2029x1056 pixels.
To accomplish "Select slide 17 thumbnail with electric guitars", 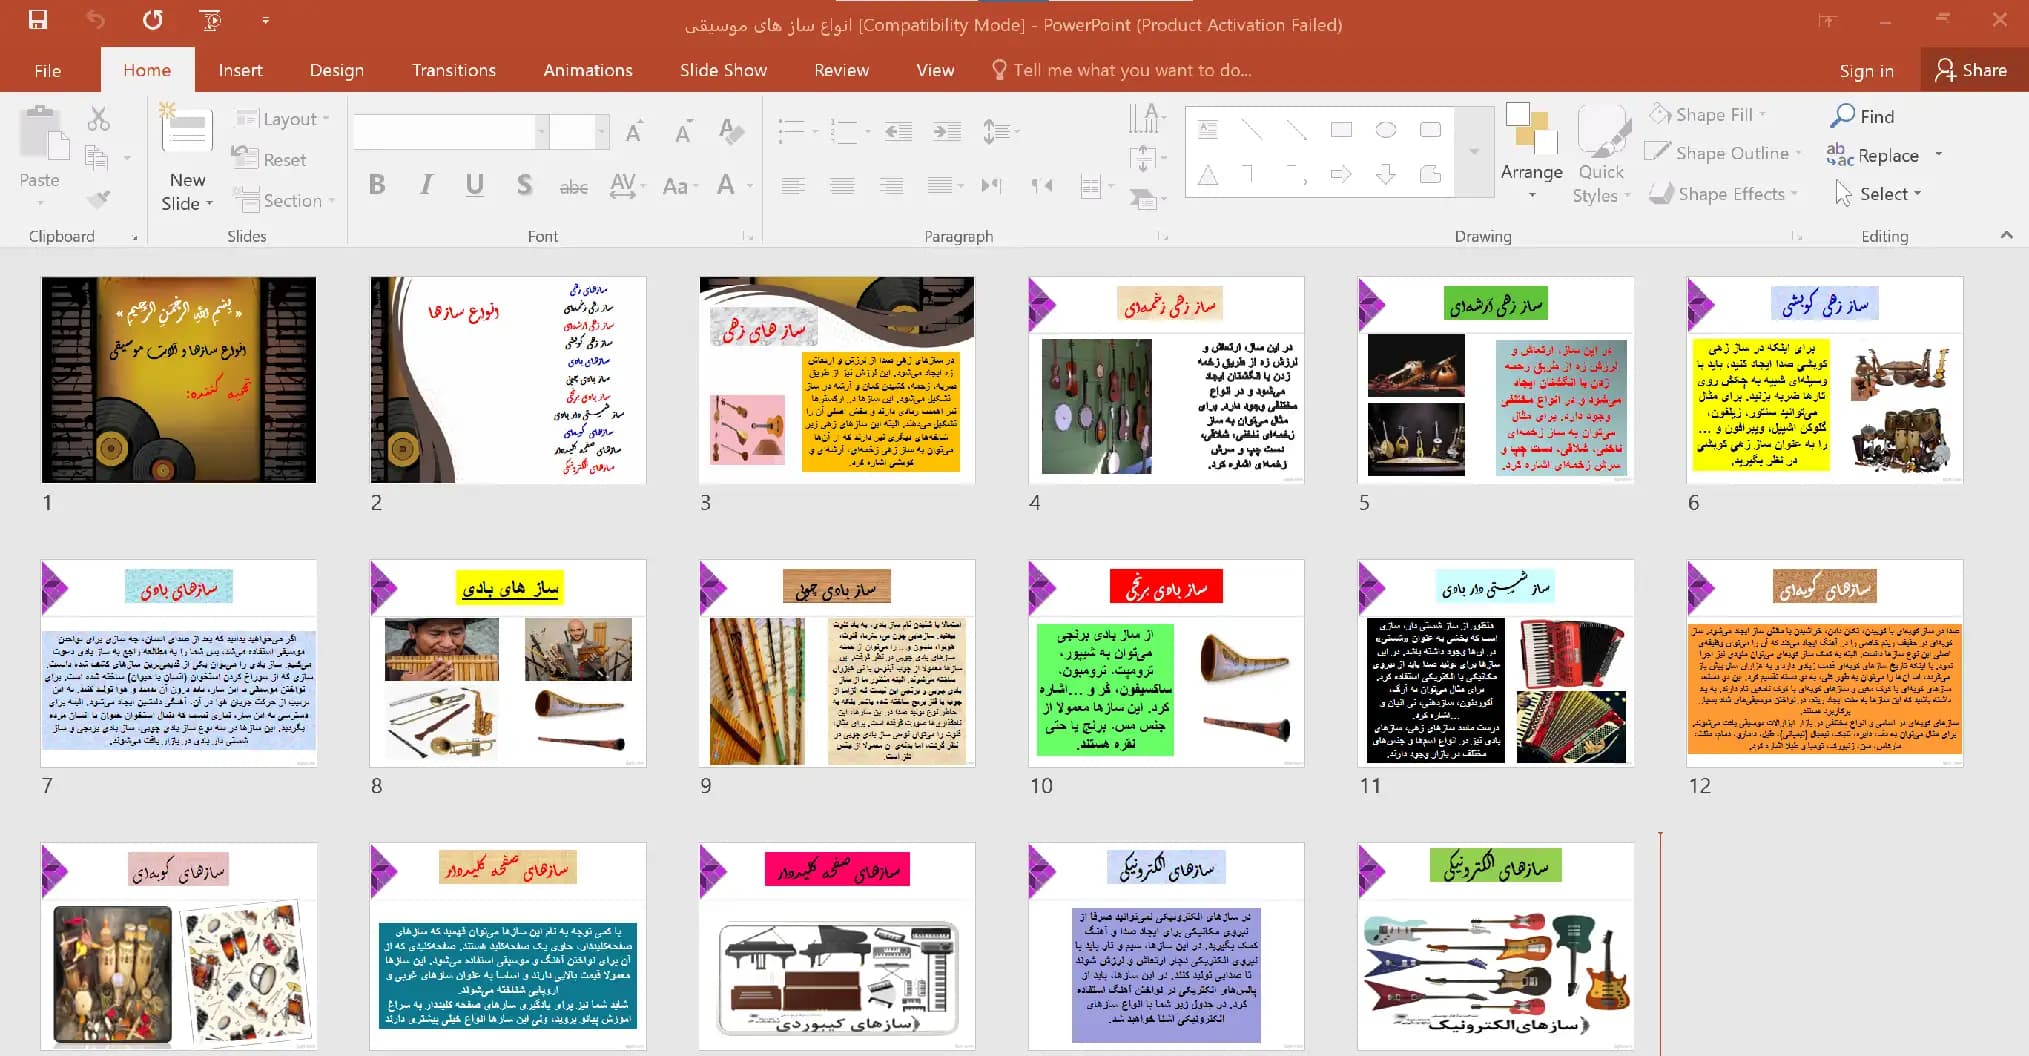I will pyautogui.click(x=1496, y=946).
